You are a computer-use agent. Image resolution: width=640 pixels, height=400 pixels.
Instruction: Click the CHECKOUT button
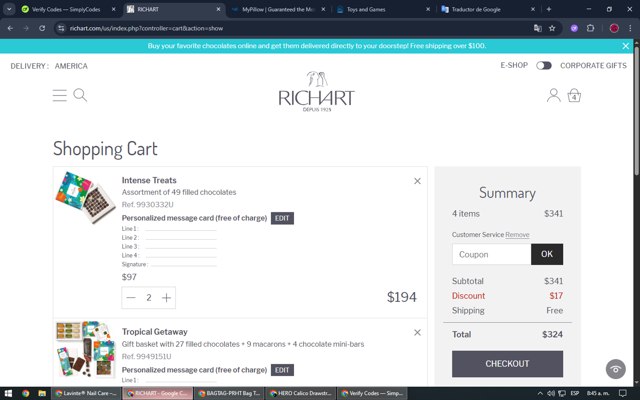[507, 364]
